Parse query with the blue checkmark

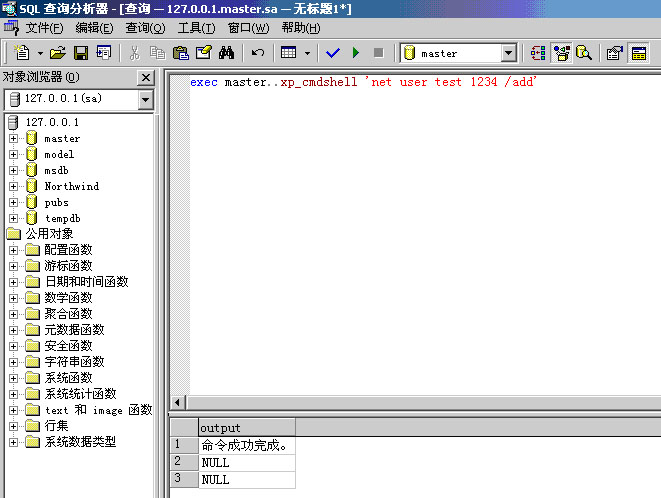333,53
